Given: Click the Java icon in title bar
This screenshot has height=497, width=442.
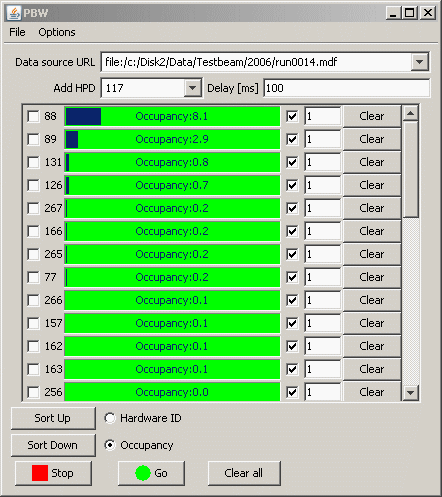Looking at the screenshot, I should point(14,13).
